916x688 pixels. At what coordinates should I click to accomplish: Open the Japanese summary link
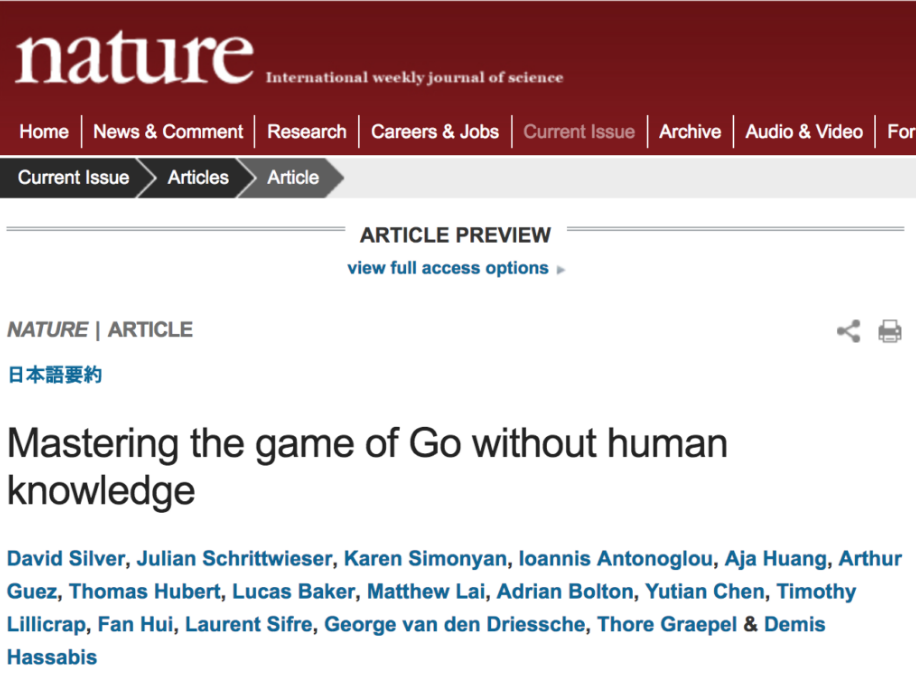(x=55, y=375)
